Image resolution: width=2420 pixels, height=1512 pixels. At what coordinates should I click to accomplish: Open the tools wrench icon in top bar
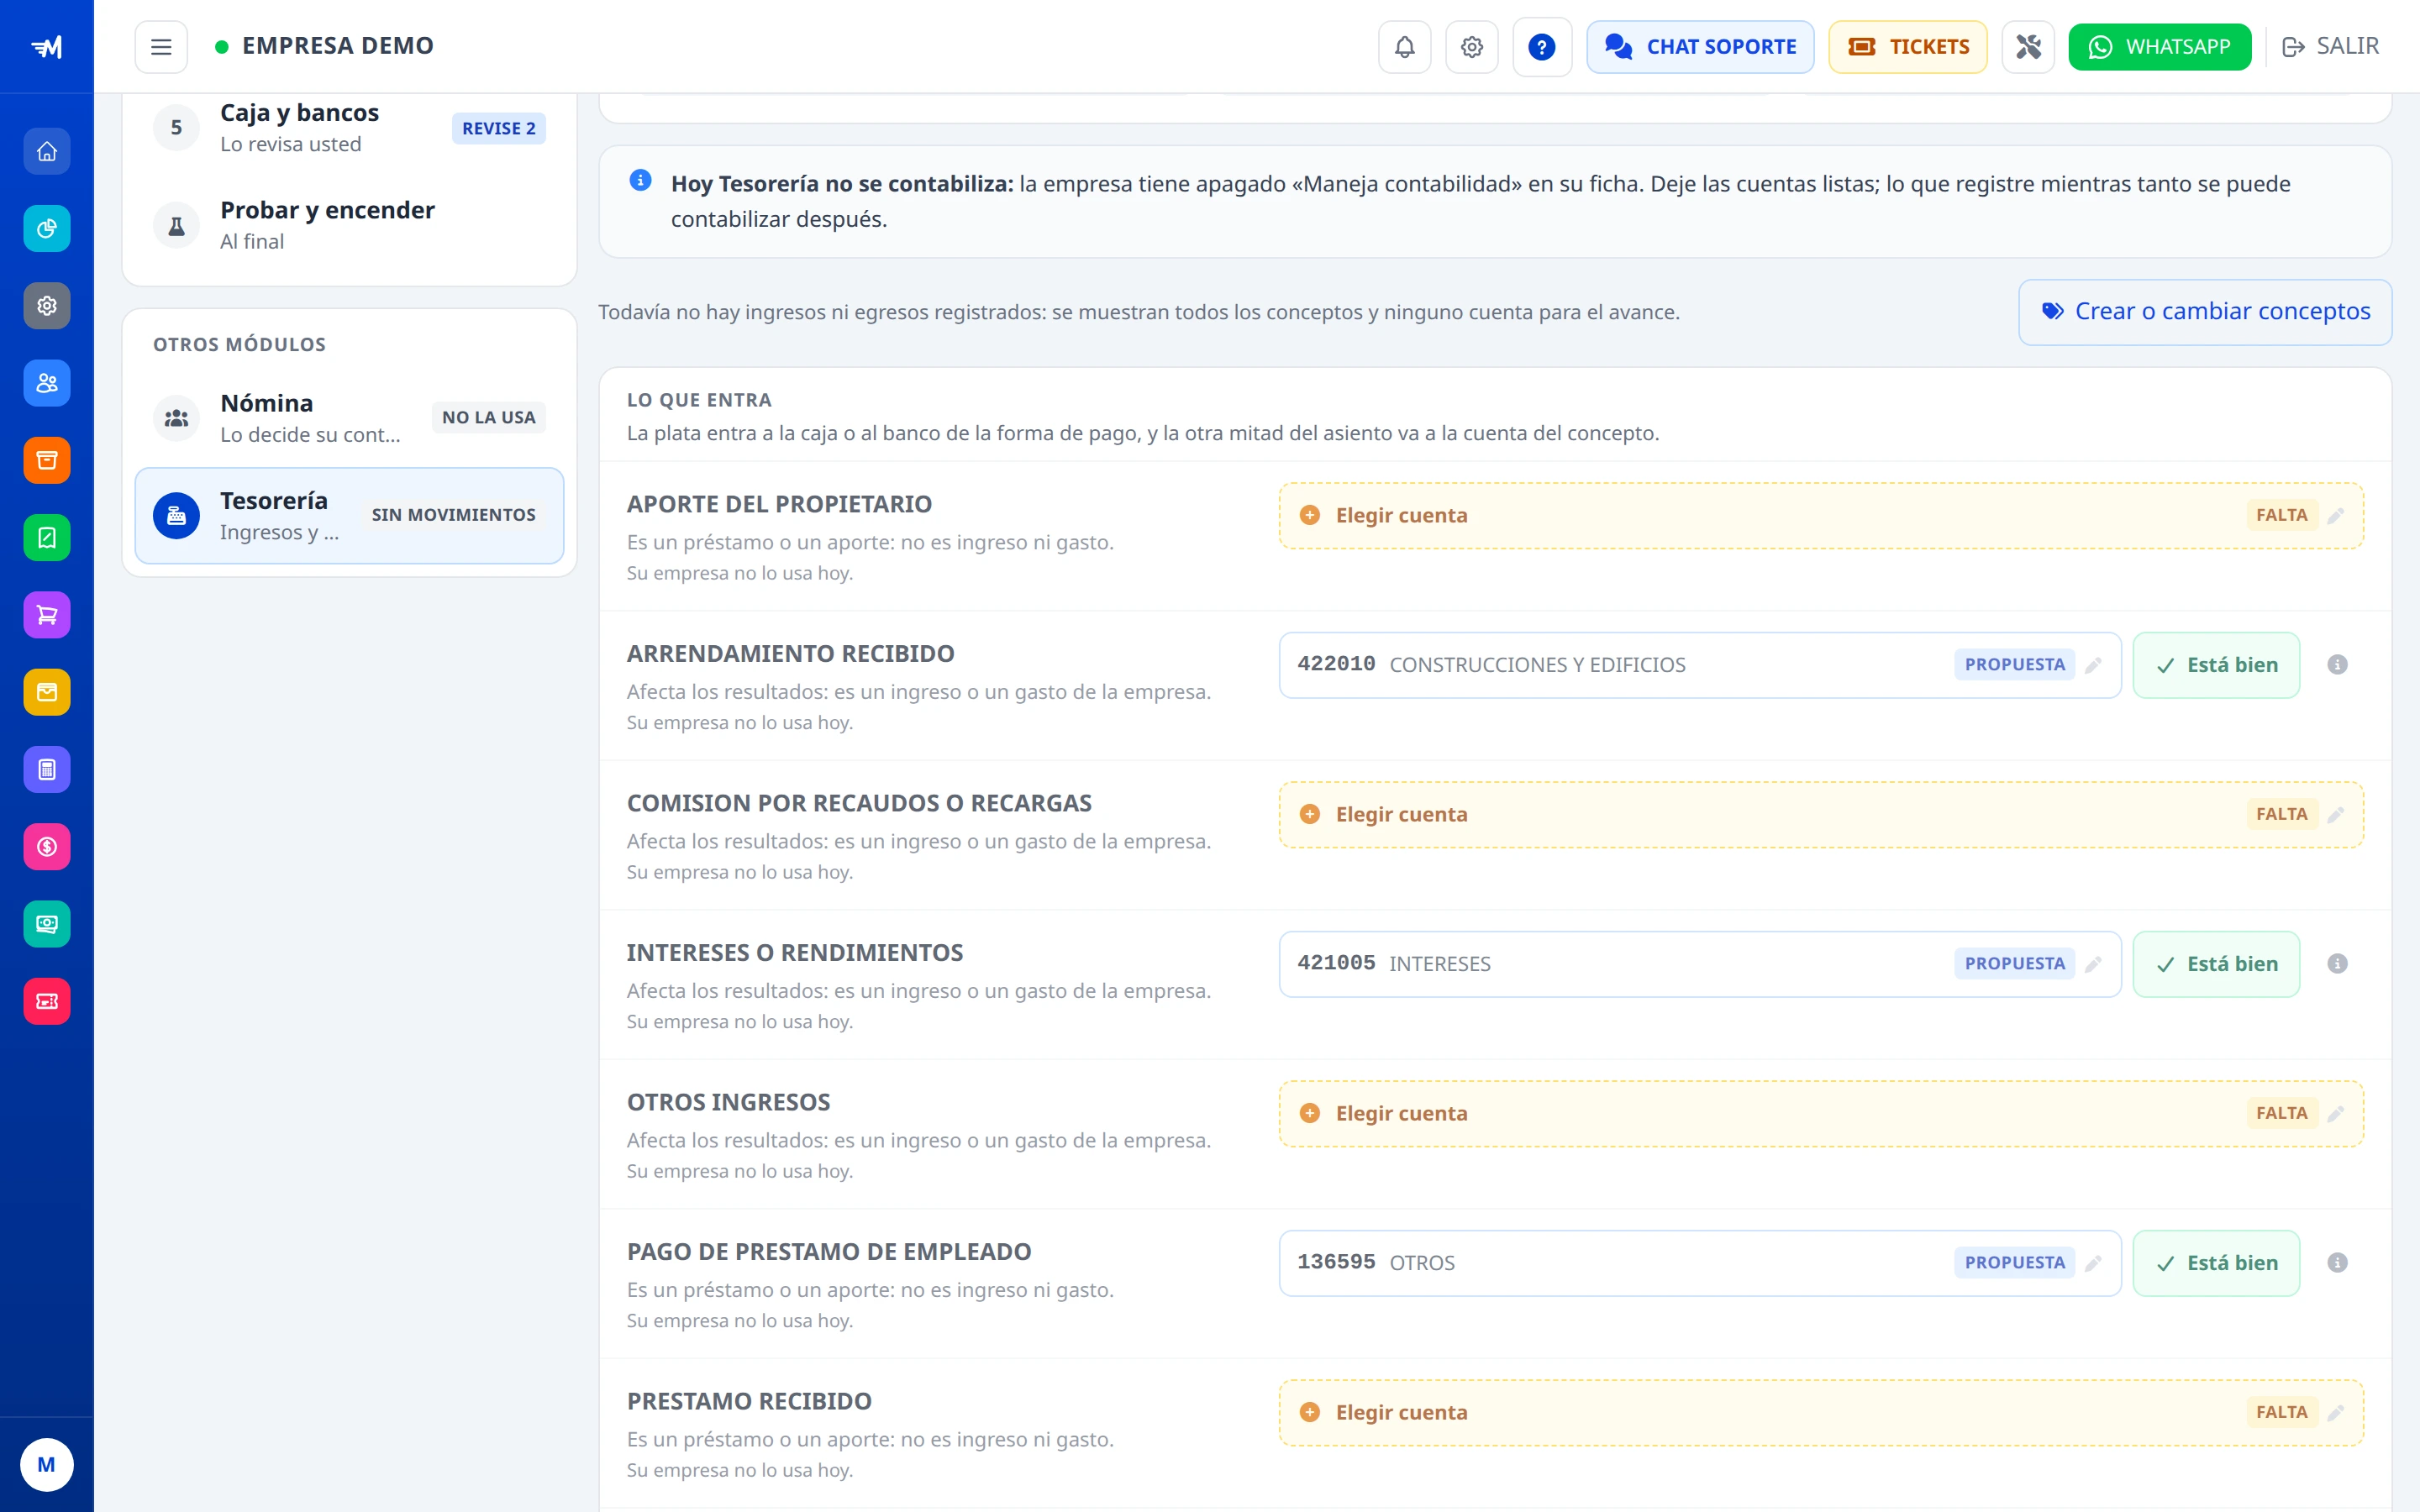2028,47
